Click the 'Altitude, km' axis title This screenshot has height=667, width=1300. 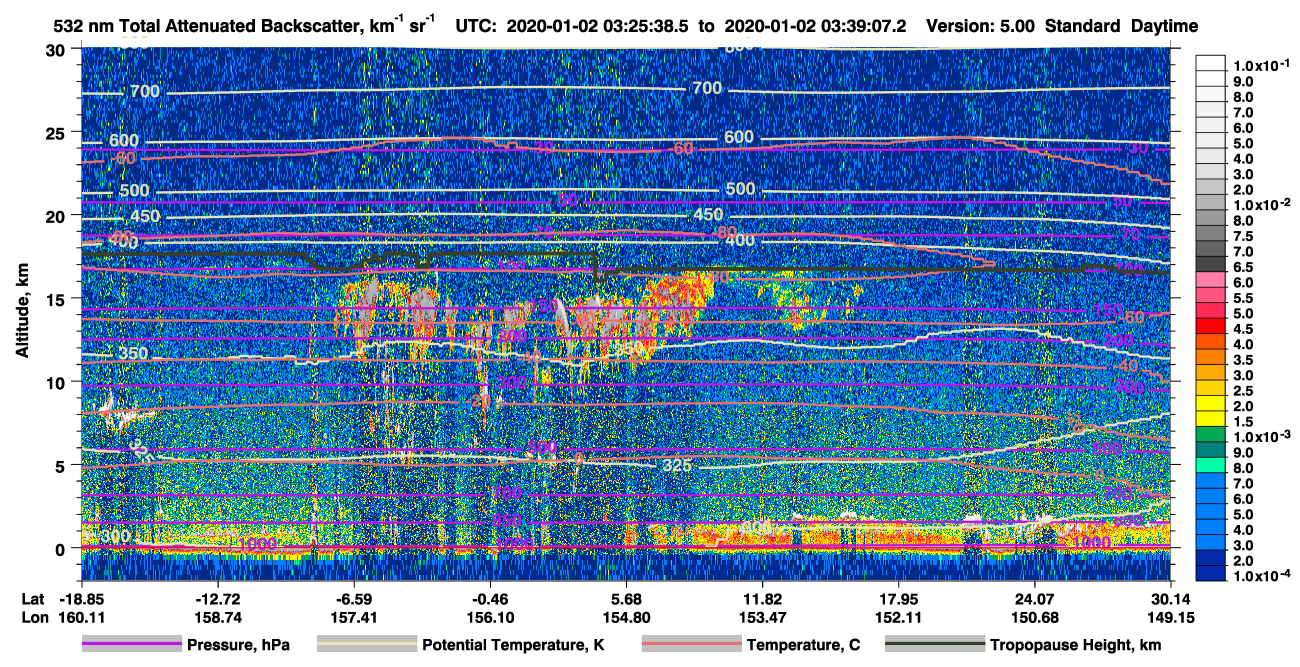coord(22,313)
